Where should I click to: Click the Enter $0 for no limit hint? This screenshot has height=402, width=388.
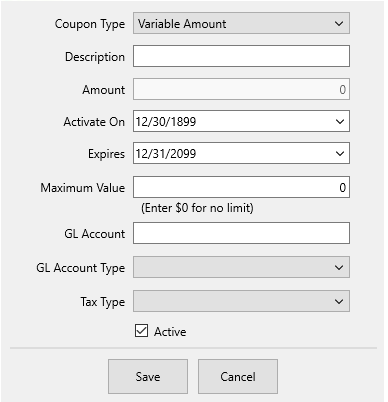pyautogui.click(x=197, y=208)
